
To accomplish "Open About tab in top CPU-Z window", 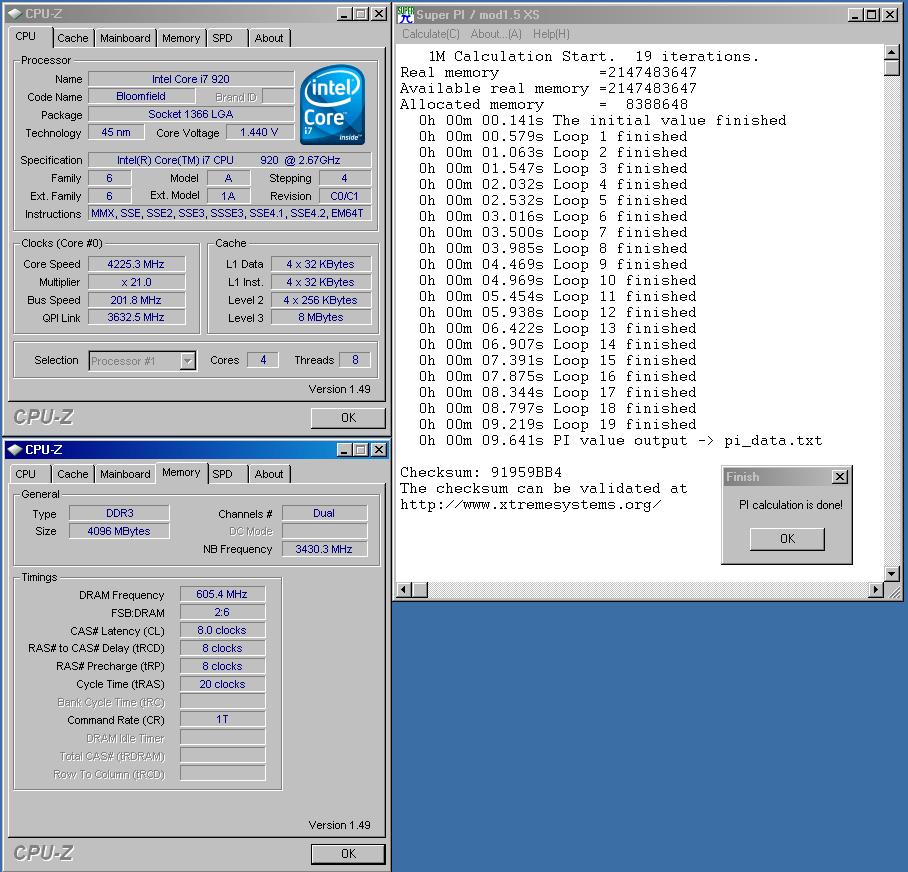I will [269, 38].
